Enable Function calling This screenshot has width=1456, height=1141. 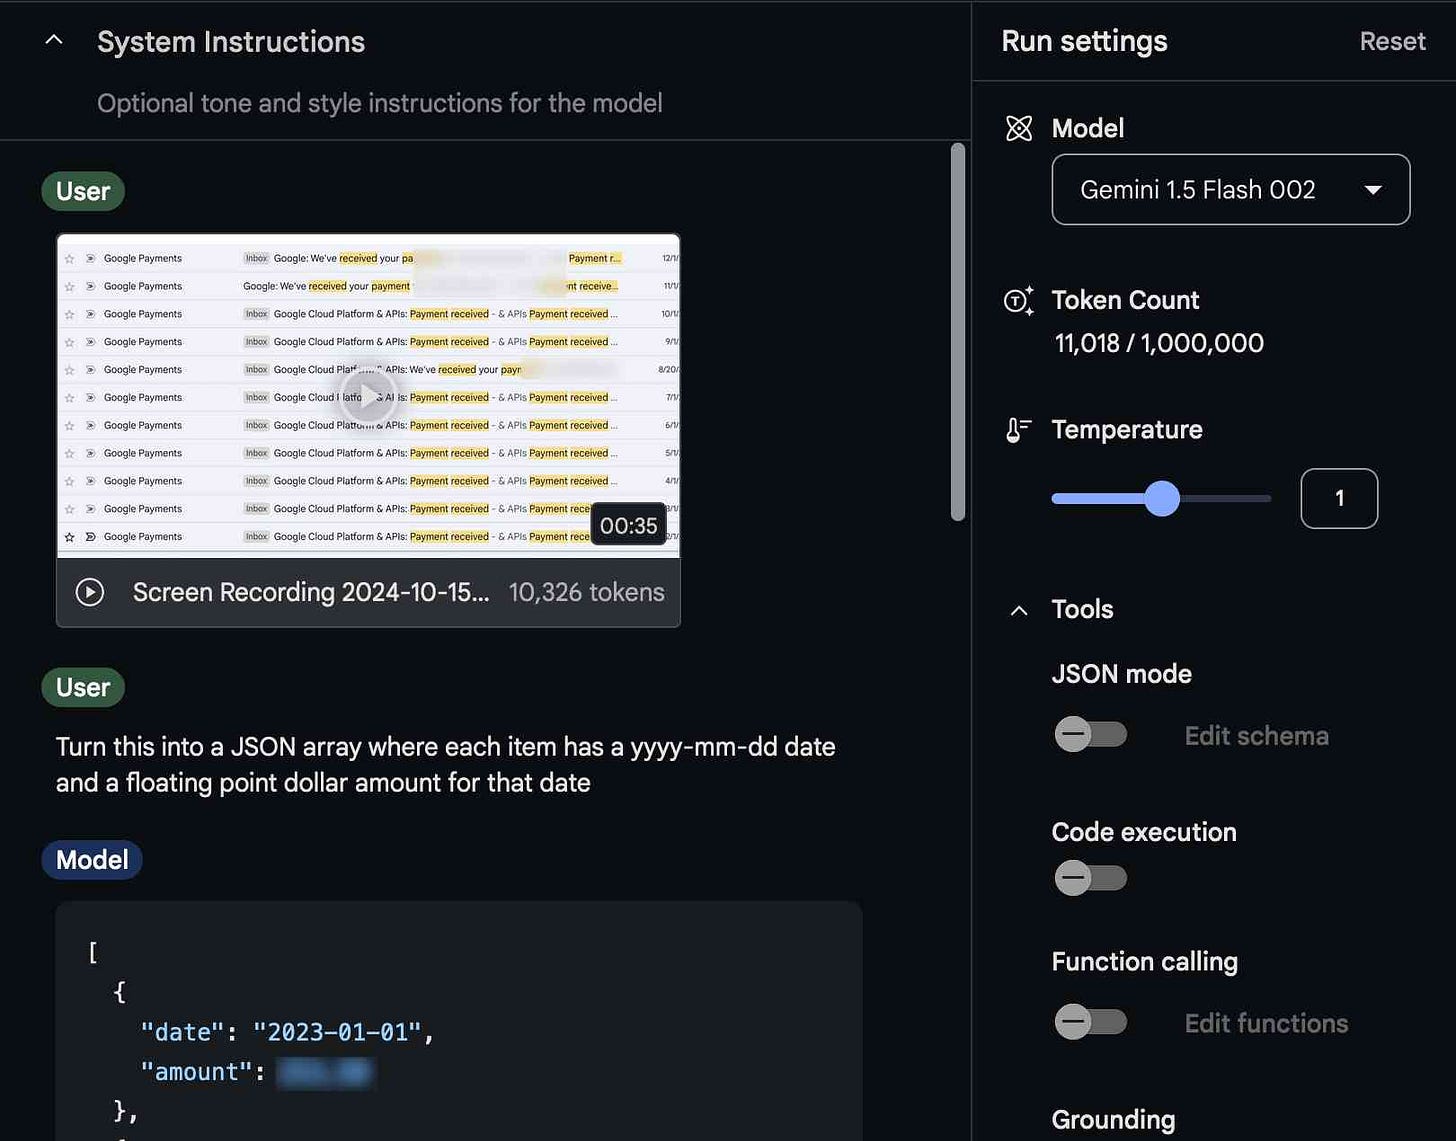1090,1021
